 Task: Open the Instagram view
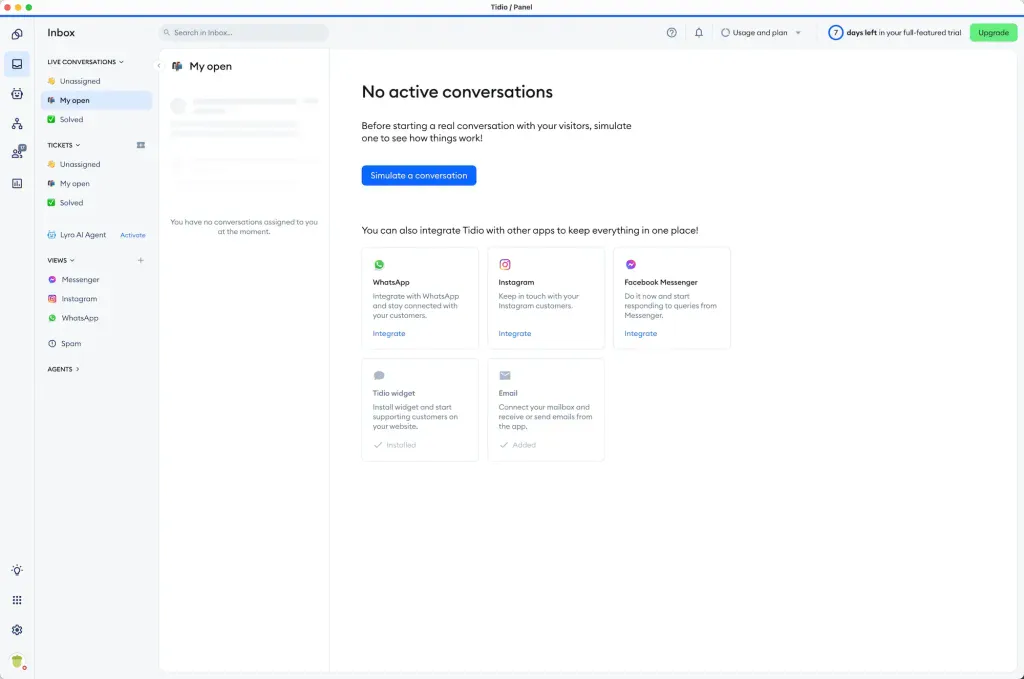(x=97, y=299)
